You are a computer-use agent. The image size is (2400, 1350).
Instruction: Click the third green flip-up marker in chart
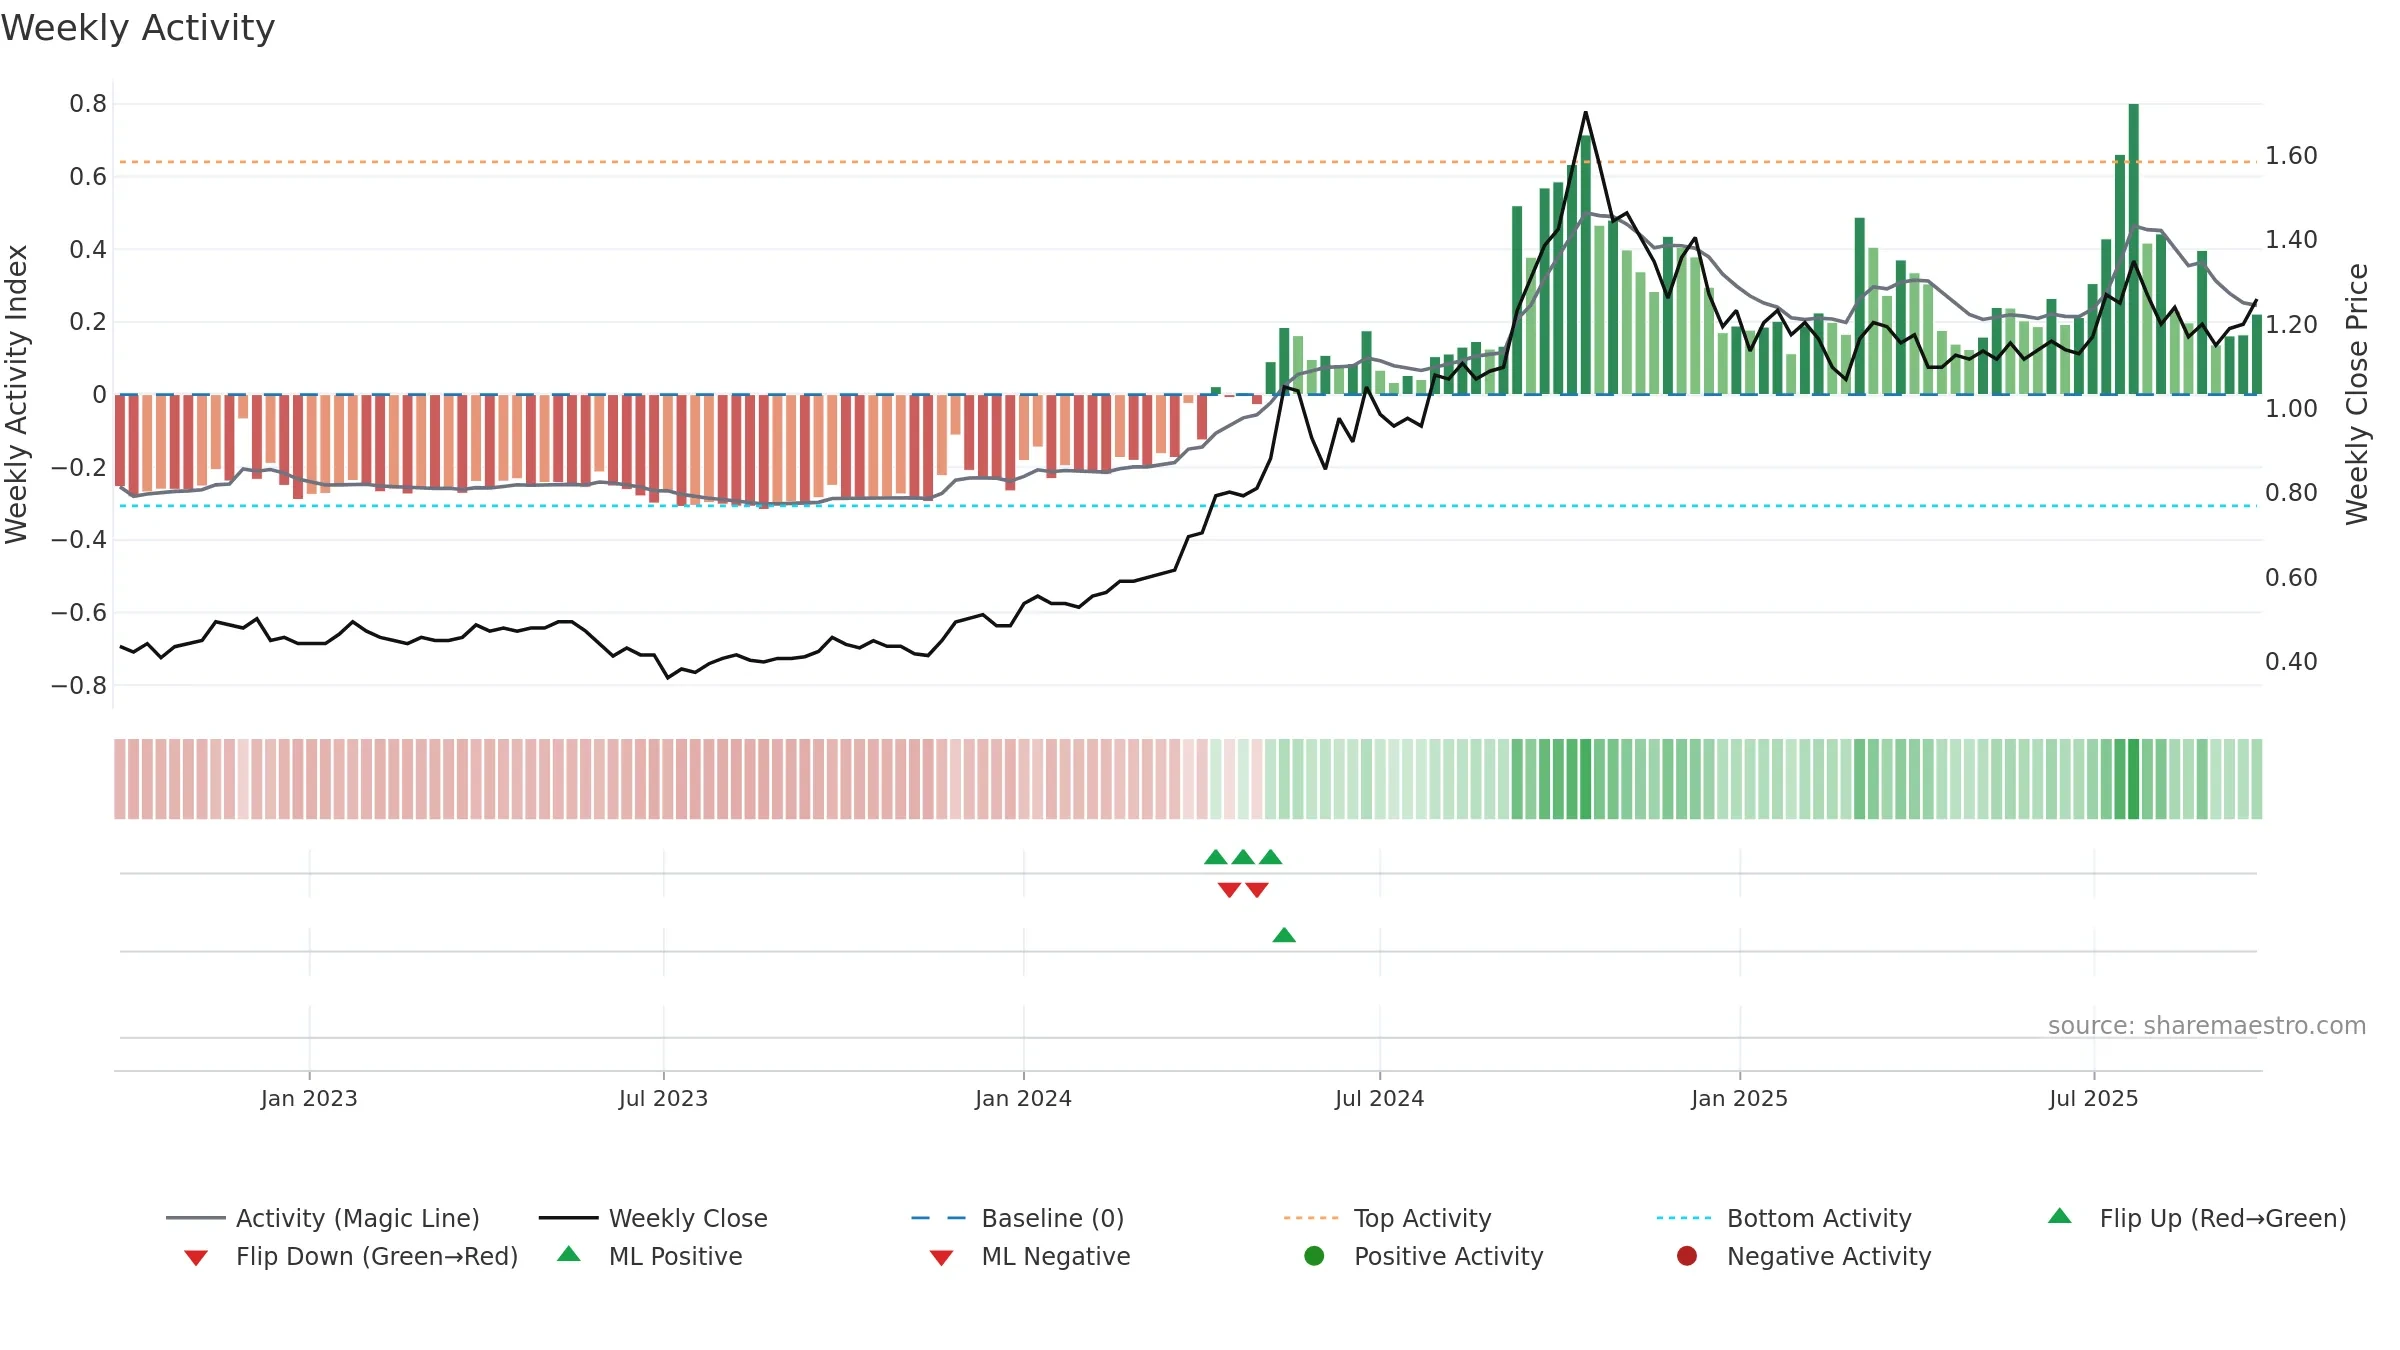click(x=1271, y=857)
